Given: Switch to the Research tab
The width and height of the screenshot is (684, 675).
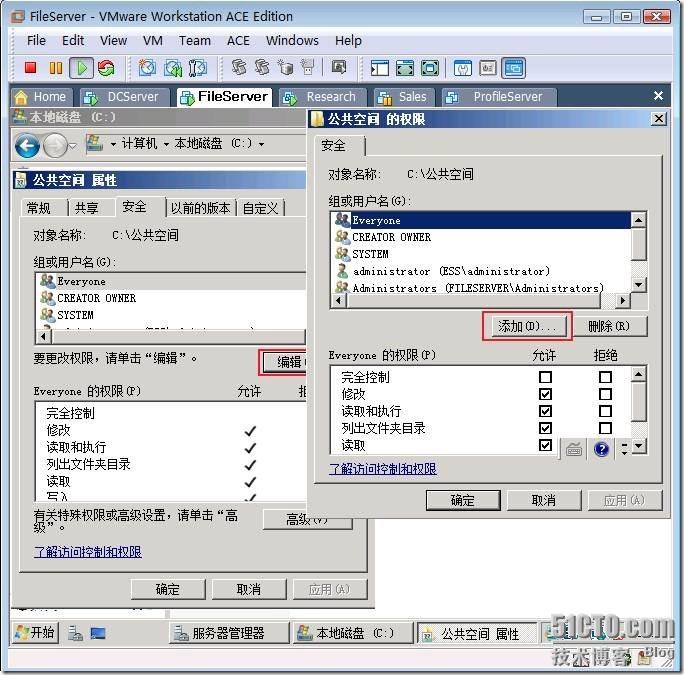Looking at the screenshot, I should pyautogui.click(x=323, y=97).
